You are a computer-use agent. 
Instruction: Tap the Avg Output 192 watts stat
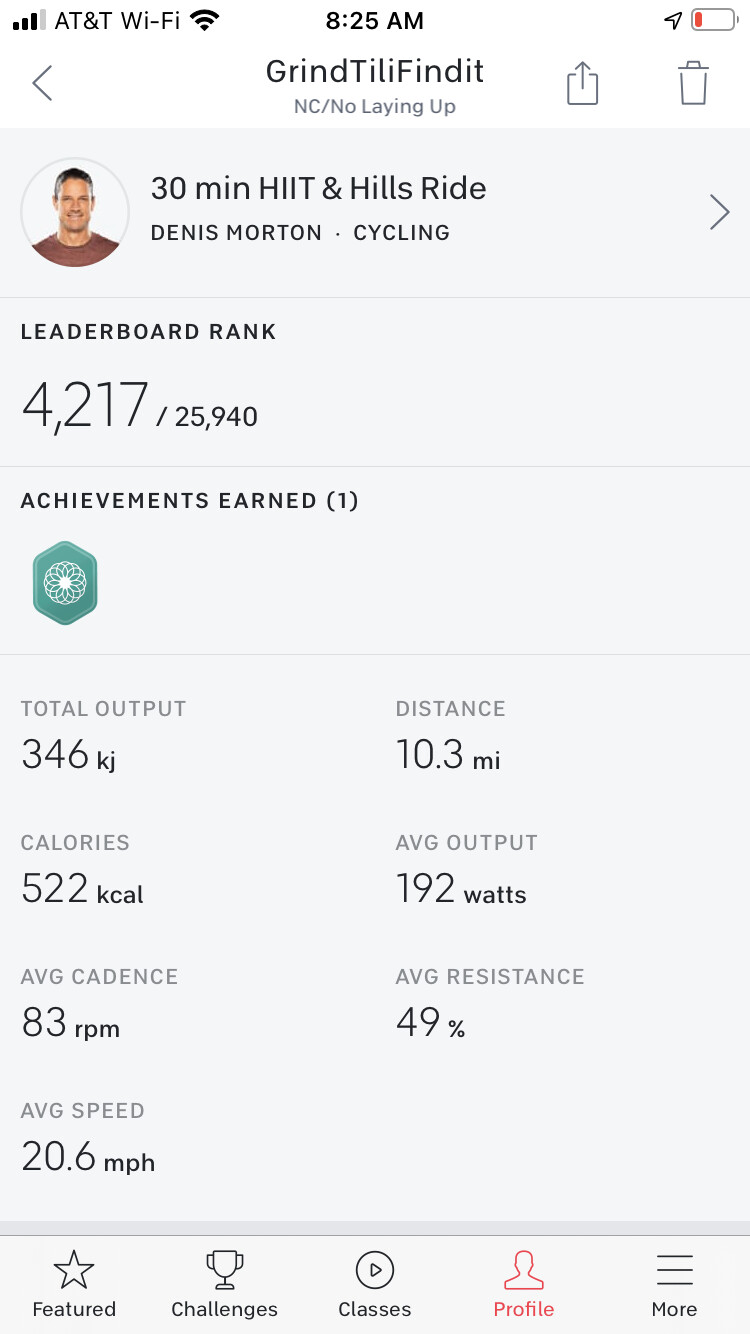460,889
